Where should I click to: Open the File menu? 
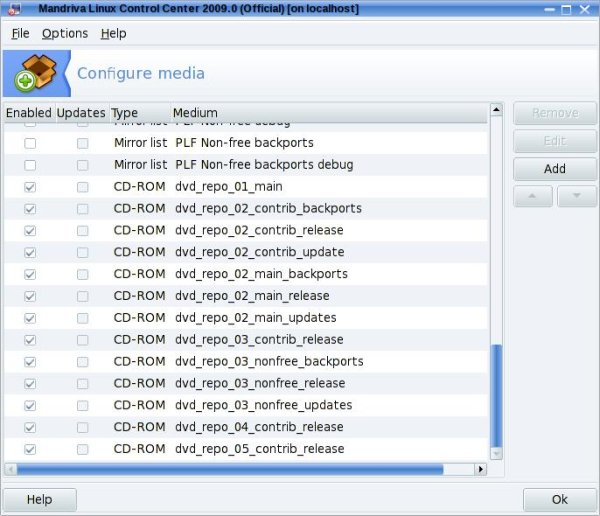20,34
